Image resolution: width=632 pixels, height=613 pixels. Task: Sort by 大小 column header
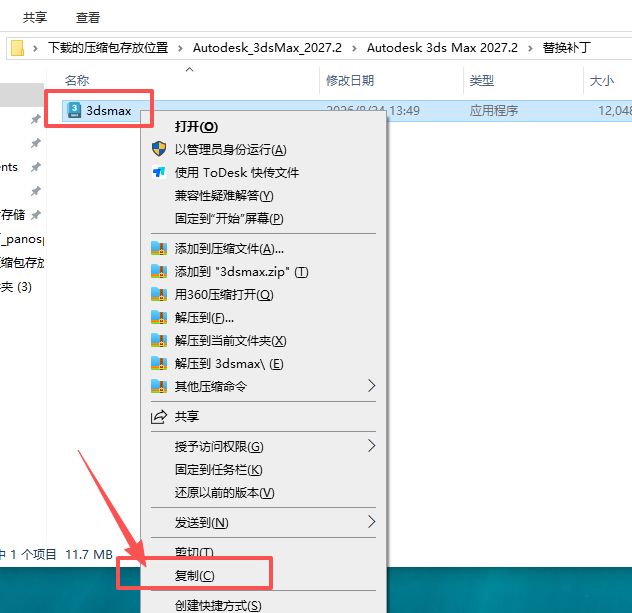coord(601,80)
